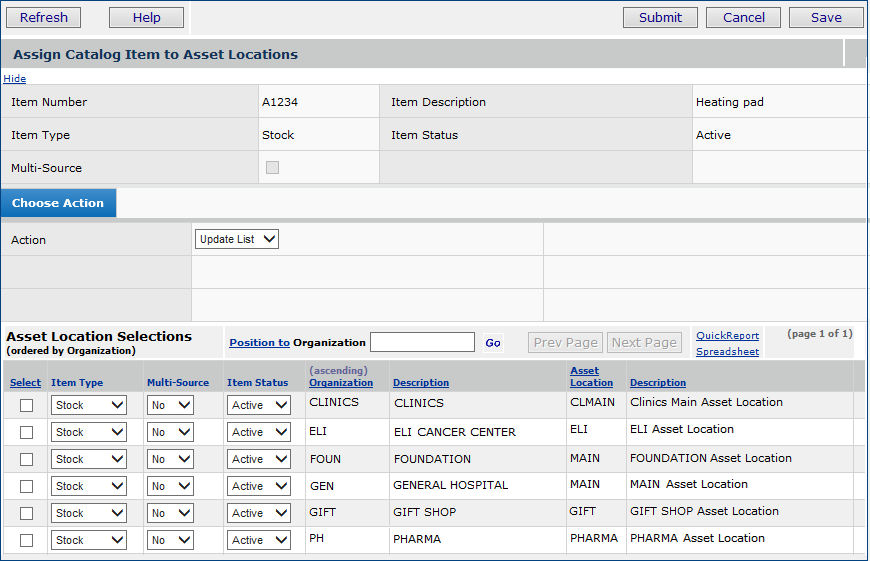Click the Position to Organization input field
The image size is (870, 561).
(x=422, y=342)
